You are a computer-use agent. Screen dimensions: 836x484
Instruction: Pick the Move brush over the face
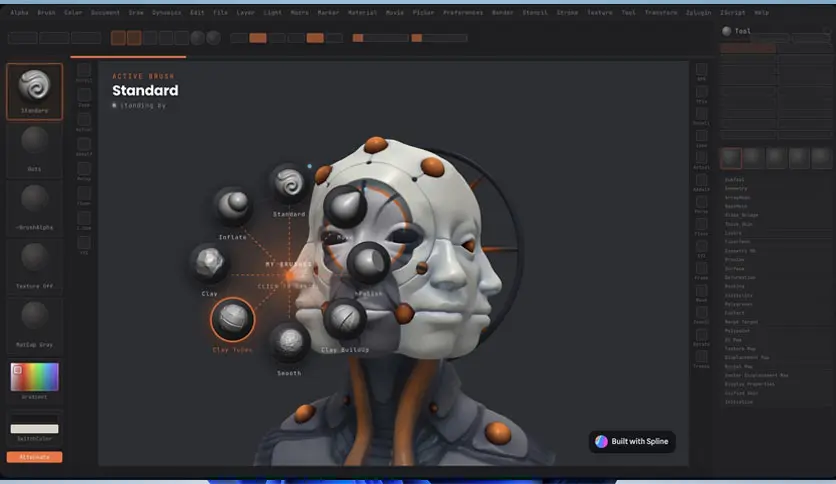(x=345, y=206)
